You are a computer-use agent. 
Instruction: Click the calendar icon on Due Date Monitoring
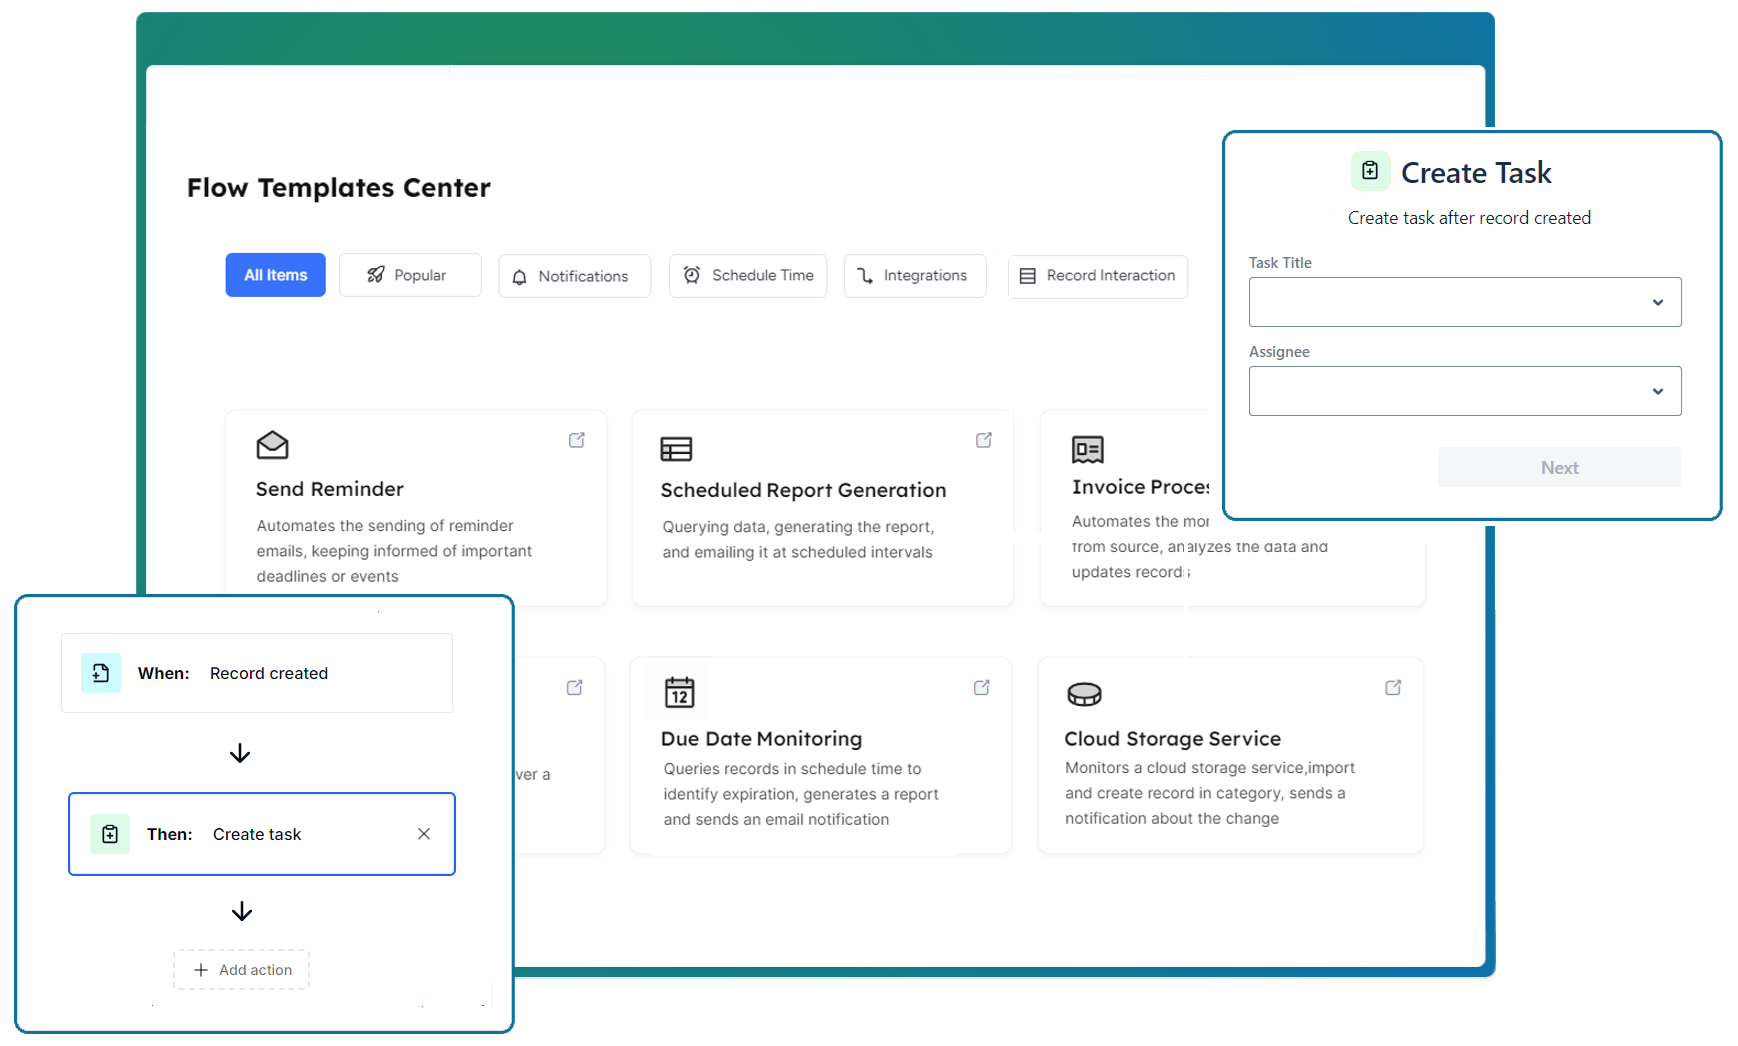pyautogui.click(x=679, y=692)
